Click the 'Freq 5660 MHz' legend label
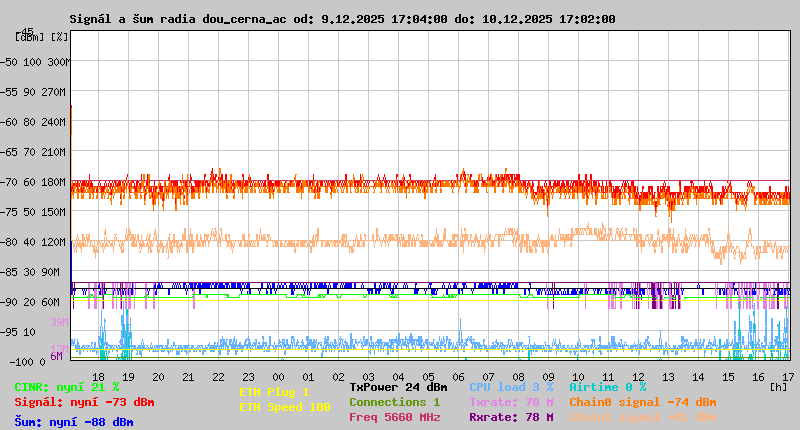 tap(395, 417)
